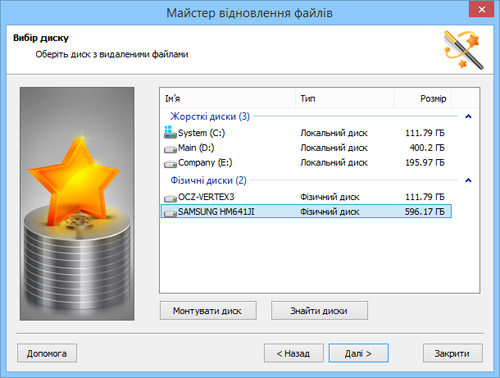Image resolution: width=500 pixels, height=378 pixels.
Task: Click the Монтувати диск button
Action: pos(208,311)
